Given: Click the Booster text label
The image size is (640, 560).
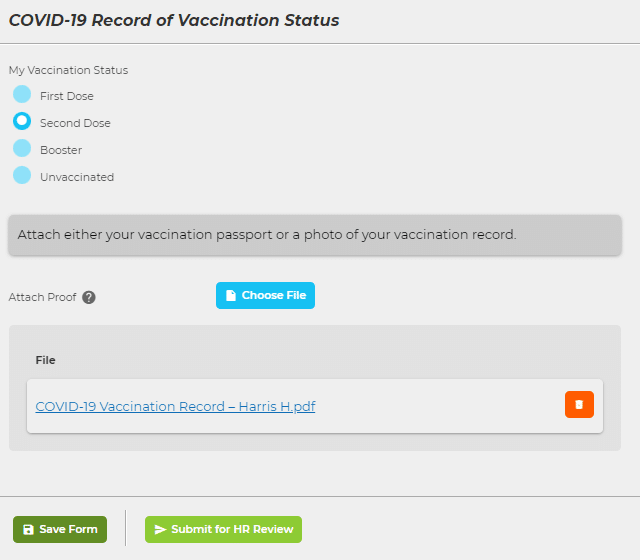Looking at the screenshot, I should [x=61, y=150].
